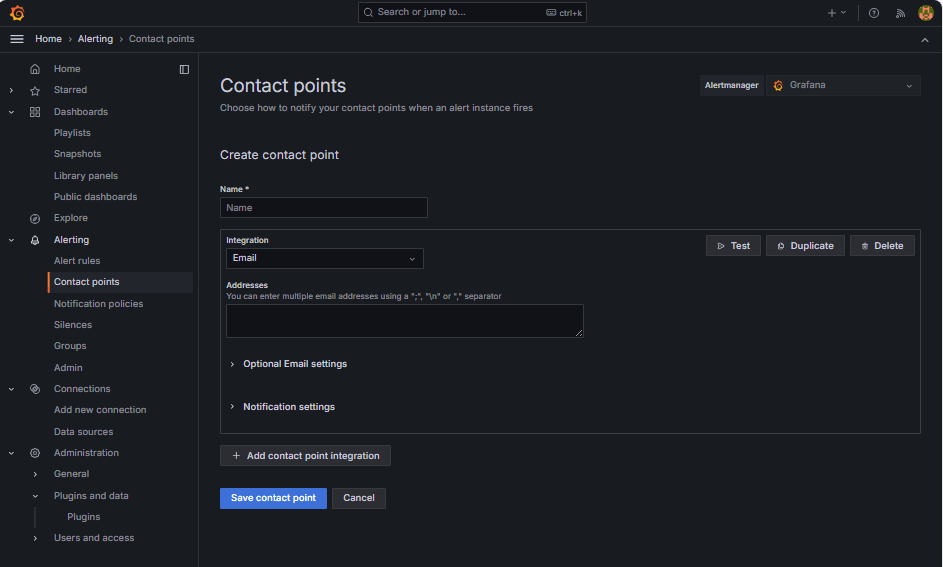Image resolution: width=943 pixels, height=567 pixels.
Task: Dock or undock the sidebar menu icon
Action: tap(184, 69)
